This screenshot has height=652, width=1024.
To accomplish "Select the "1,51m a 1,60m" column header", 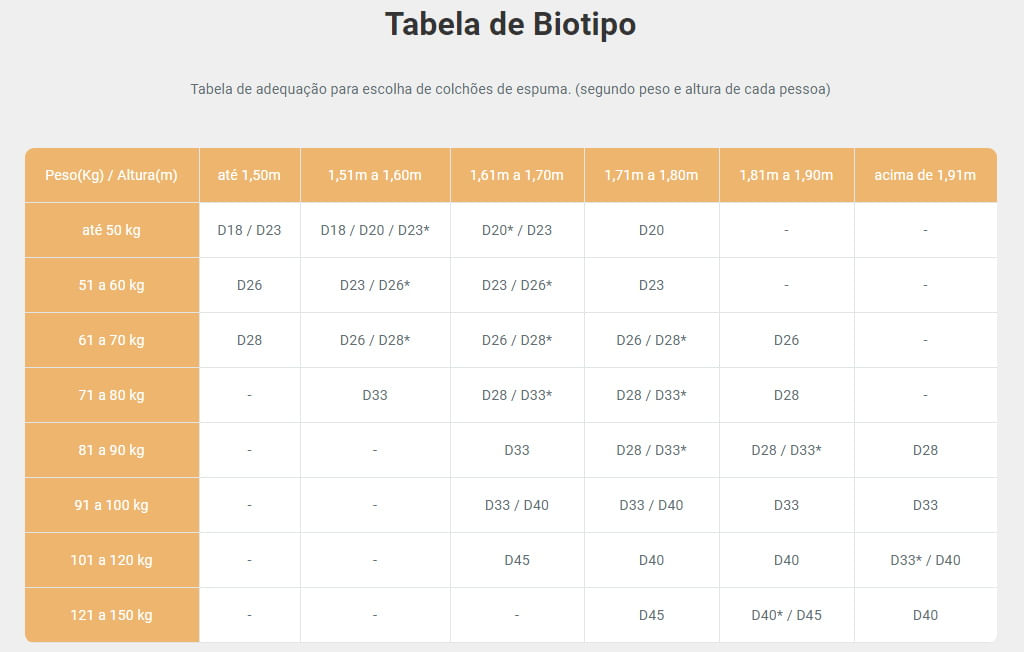I will coord(375,175).
